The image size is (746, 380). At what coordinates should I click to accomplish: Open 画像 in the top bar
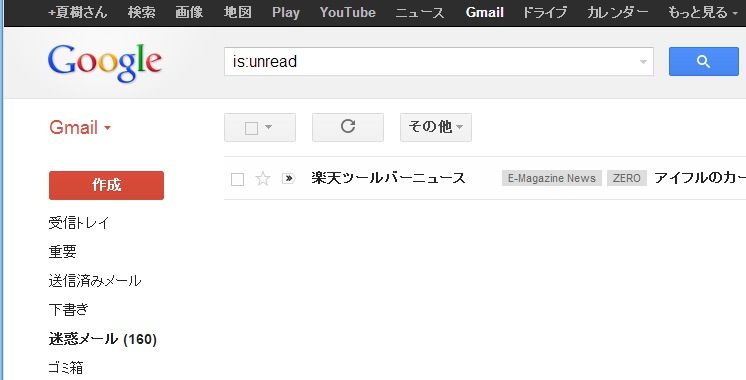coord(189,12)
